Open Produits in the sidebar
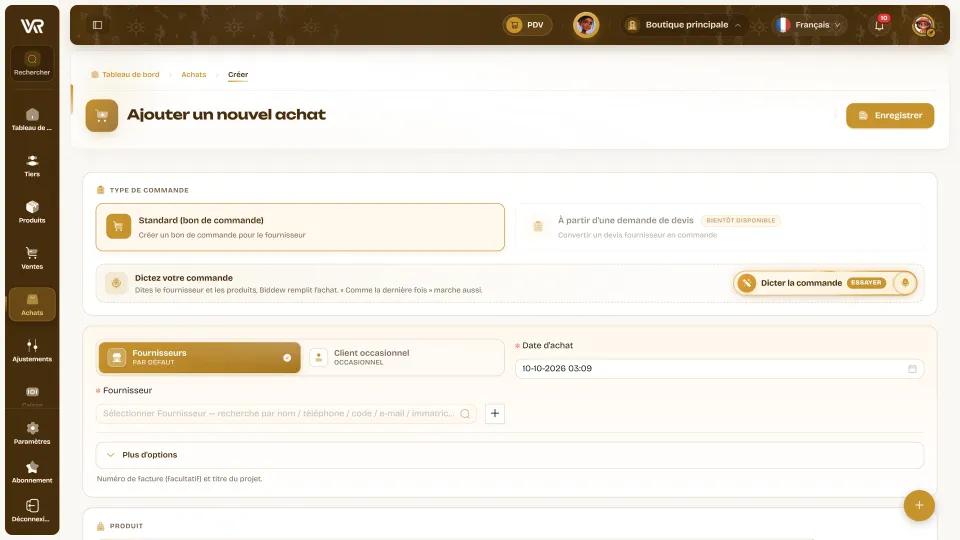The image size is (960, 540). coord(32,212)
